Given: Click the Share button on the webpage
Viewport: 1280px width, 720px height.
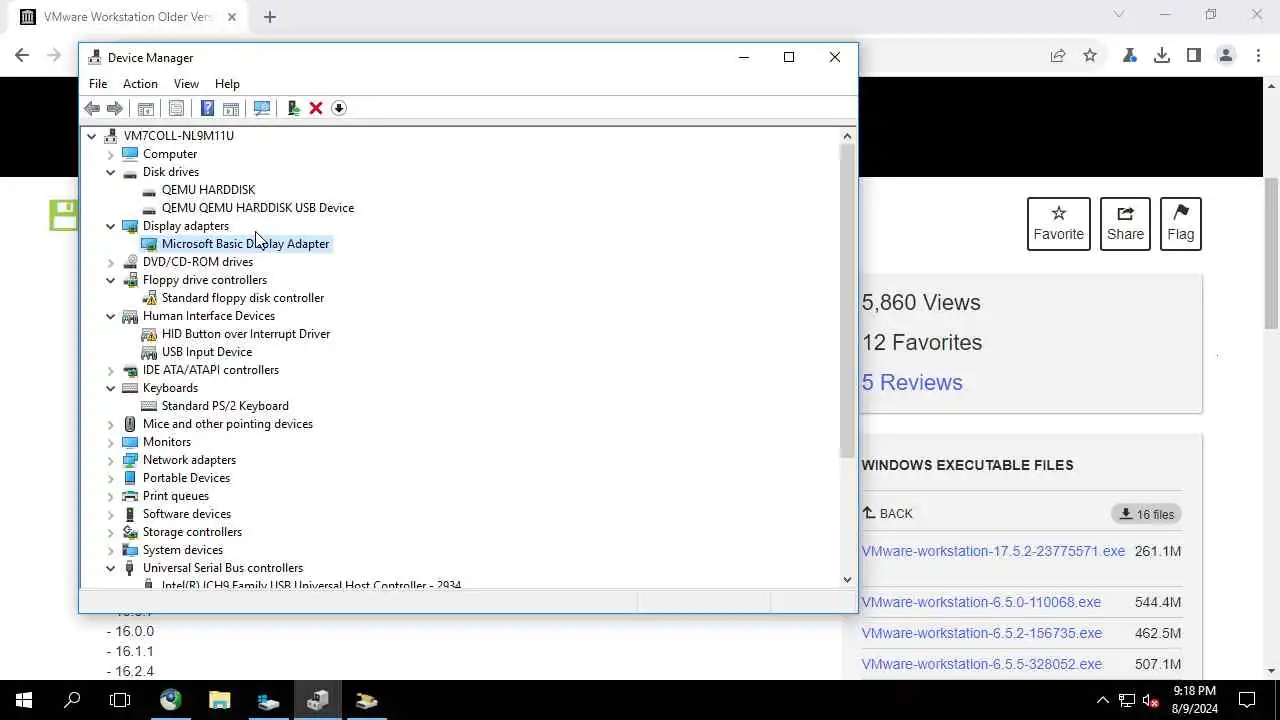Looking at the screenshot, I should pyautogui.click(x=1125, y=224).
